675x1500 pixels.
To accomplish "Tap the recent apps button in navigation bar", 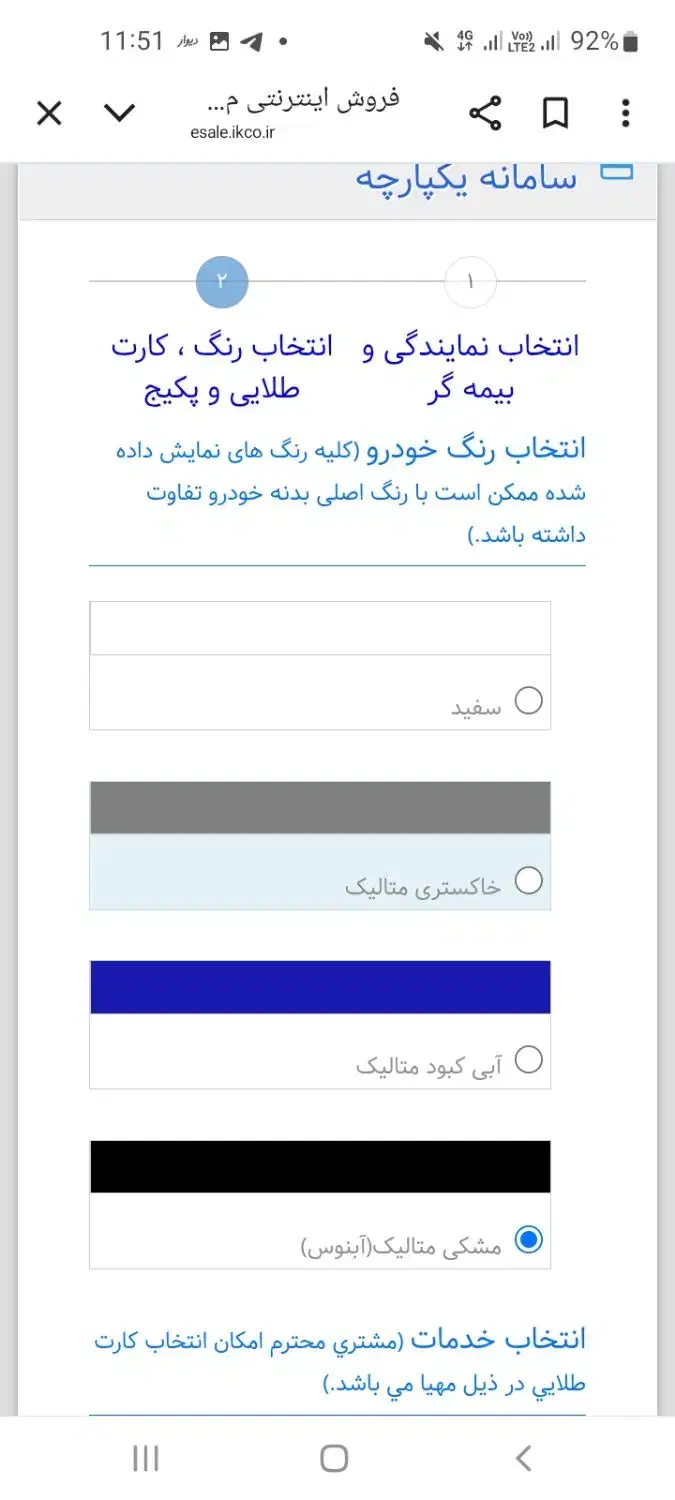I will [x=146, y=1459].
